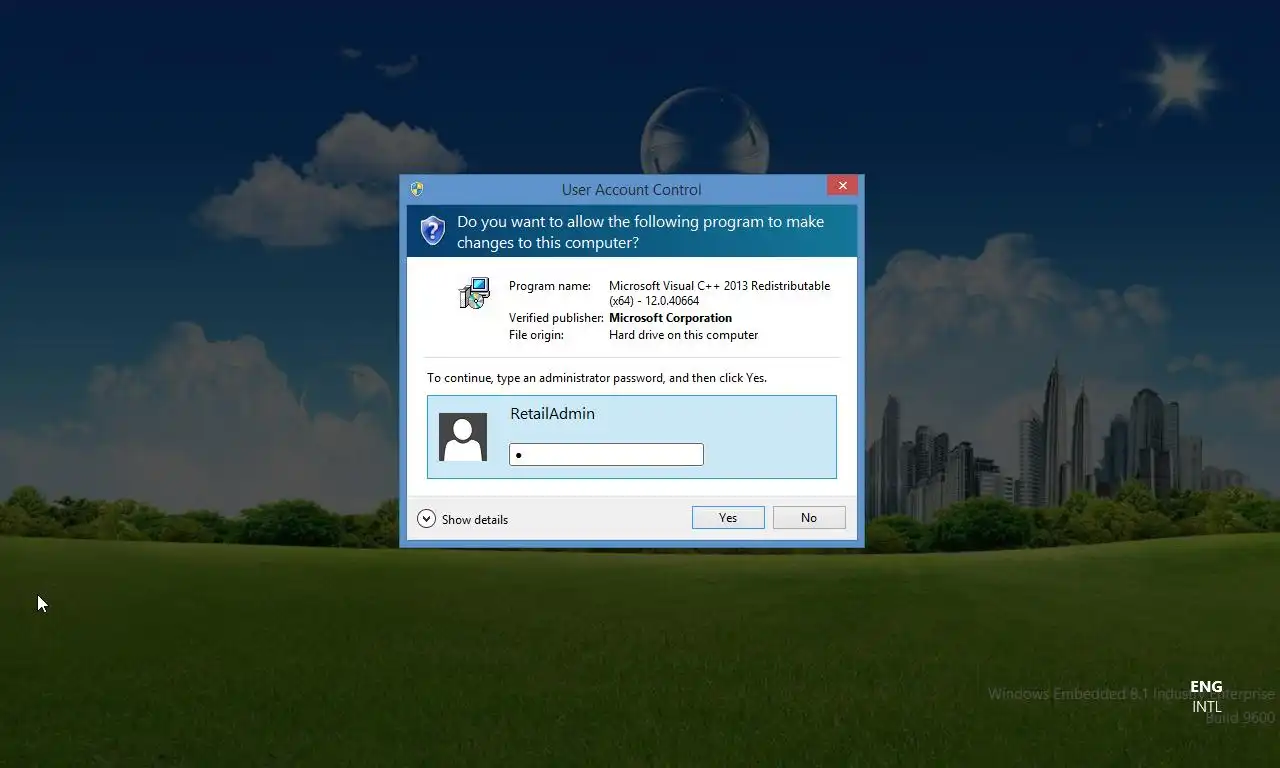Image resolution: width=1280 pixels, height=768 pixels.
Task: Click No to deny changes
Action: point(809,517)
